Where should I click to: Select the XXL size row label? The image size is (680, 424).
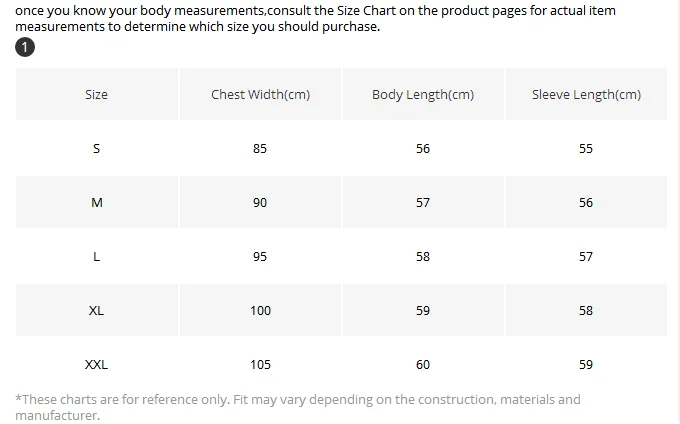(x=97, y=364)
